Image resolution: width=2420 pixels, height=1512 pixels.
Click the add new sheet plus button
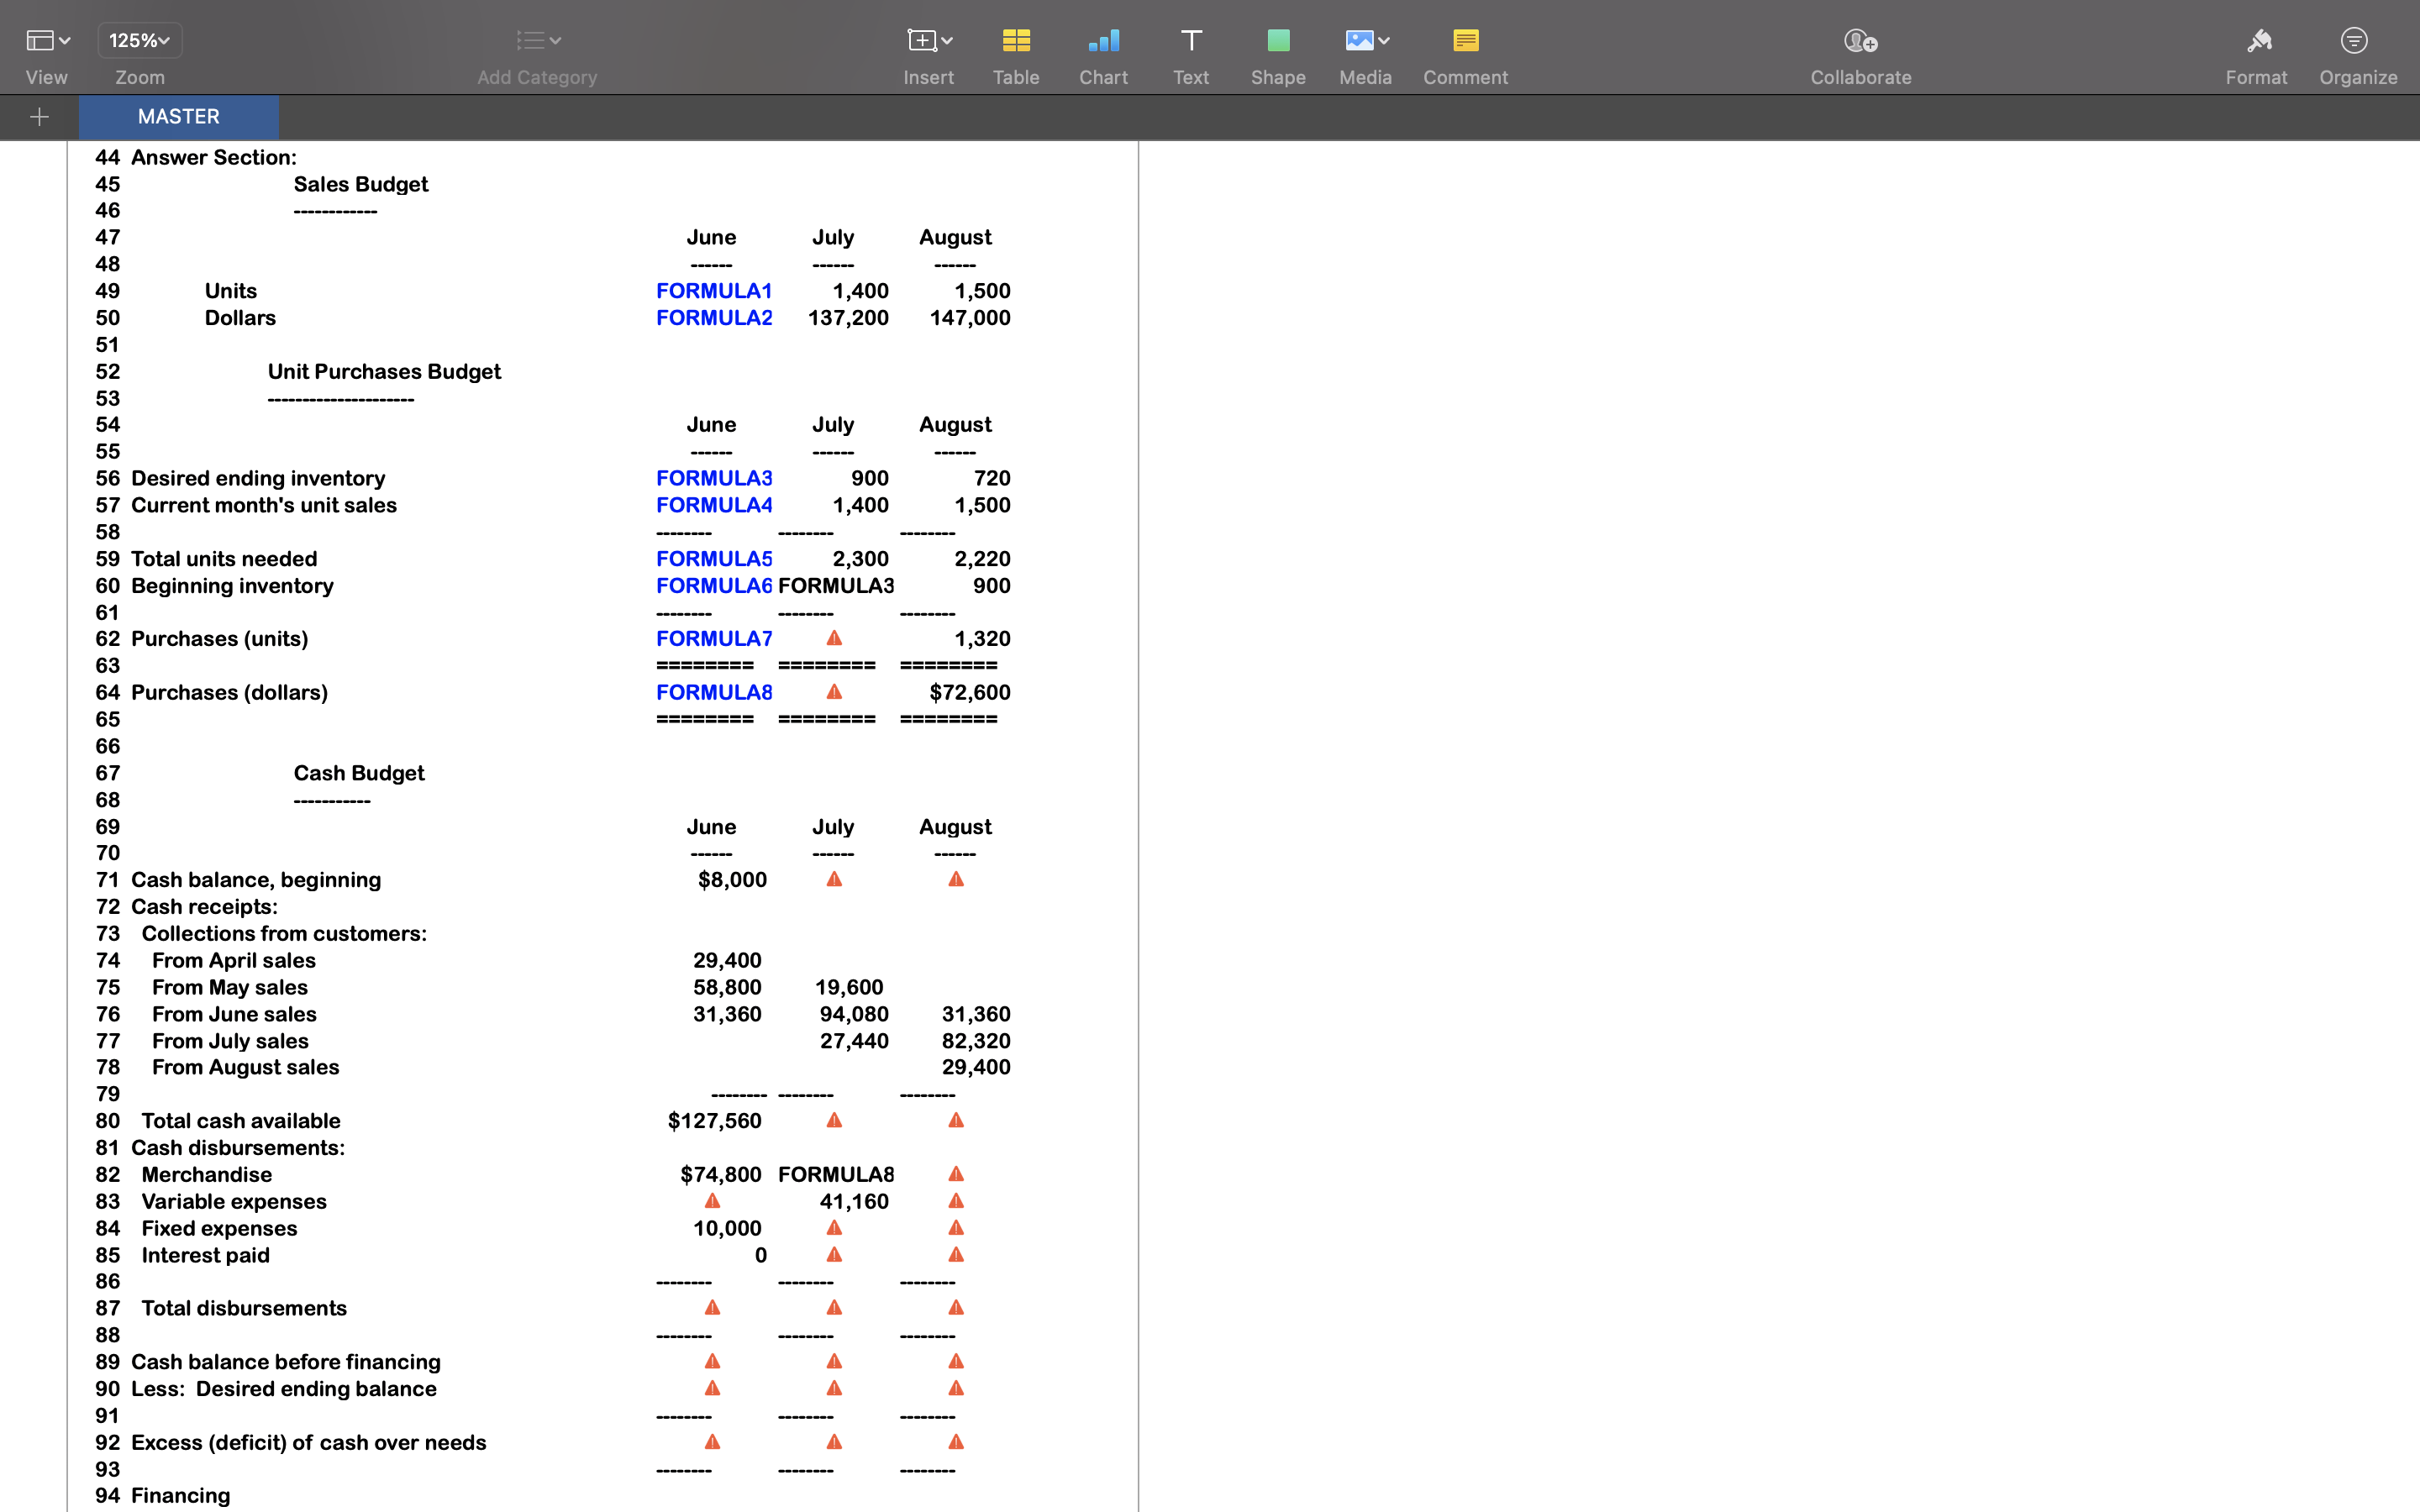click(39, 116)
